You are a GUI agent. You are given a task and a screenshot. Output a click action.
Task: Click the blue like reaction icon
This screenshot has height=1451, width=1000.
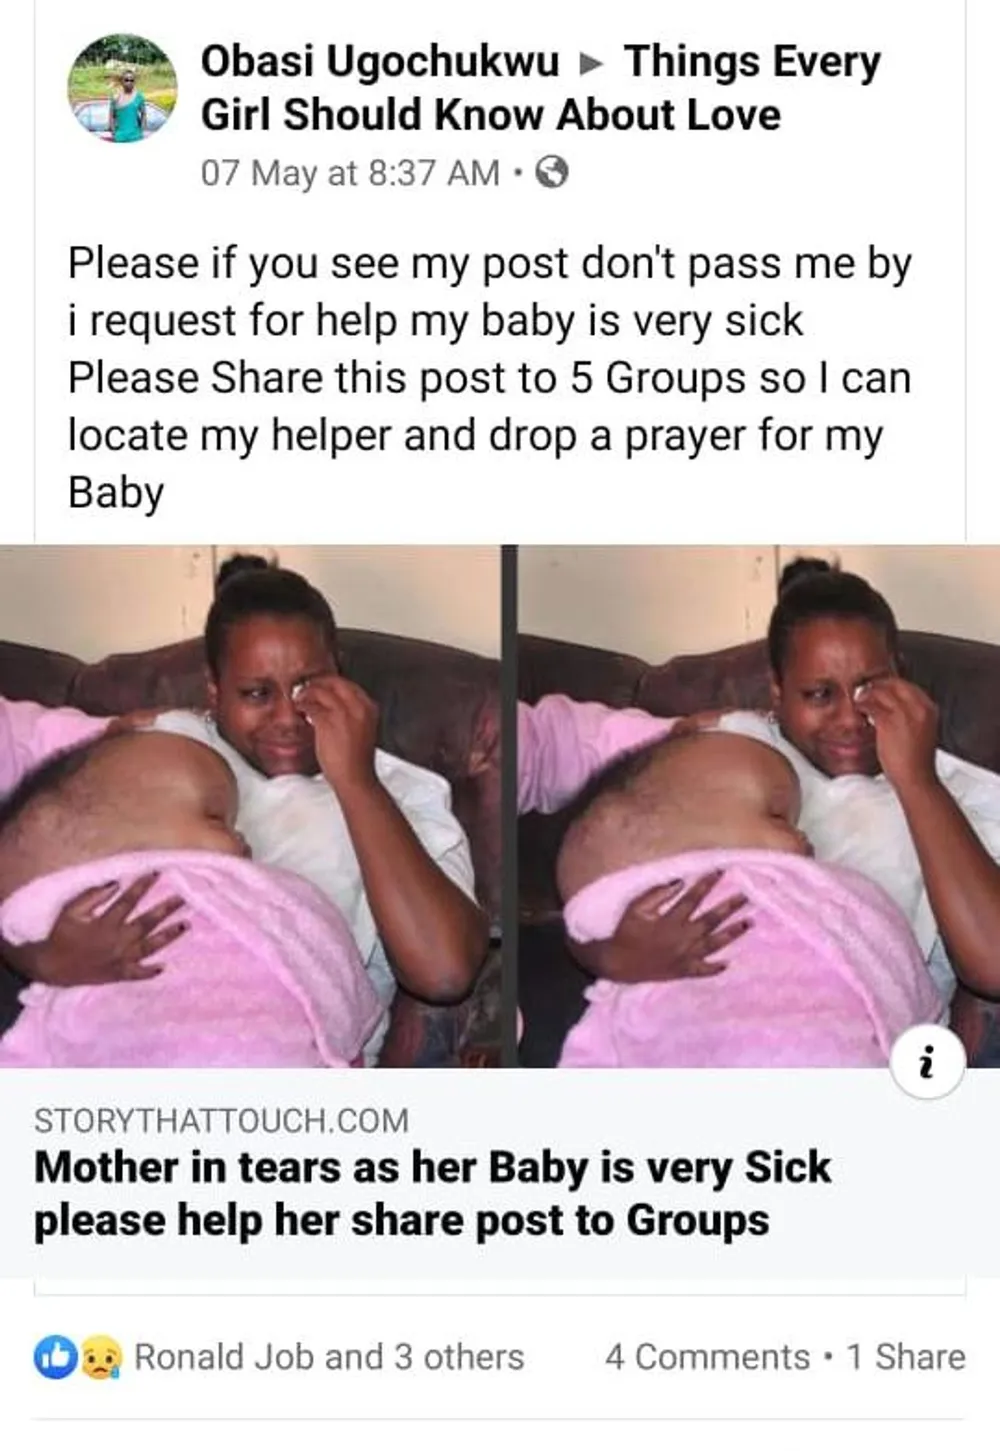tap(56, 1357)
